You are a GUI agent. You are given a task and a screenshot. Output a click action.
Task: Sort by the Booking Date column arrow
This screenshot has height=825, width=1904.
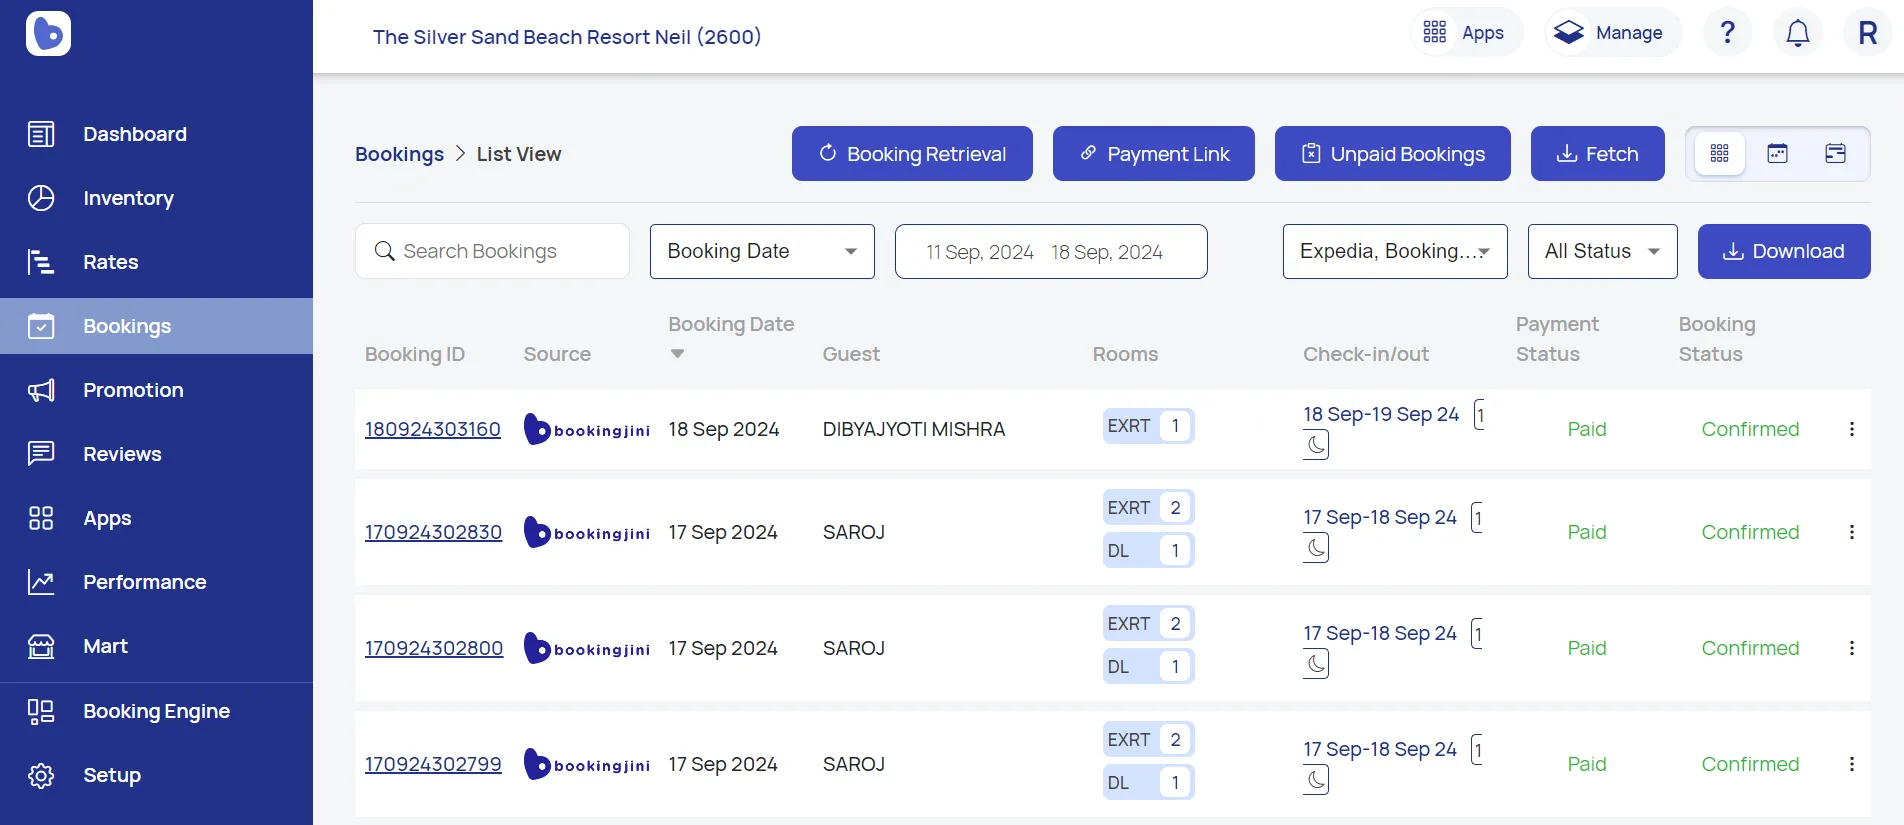pos(677,354)
